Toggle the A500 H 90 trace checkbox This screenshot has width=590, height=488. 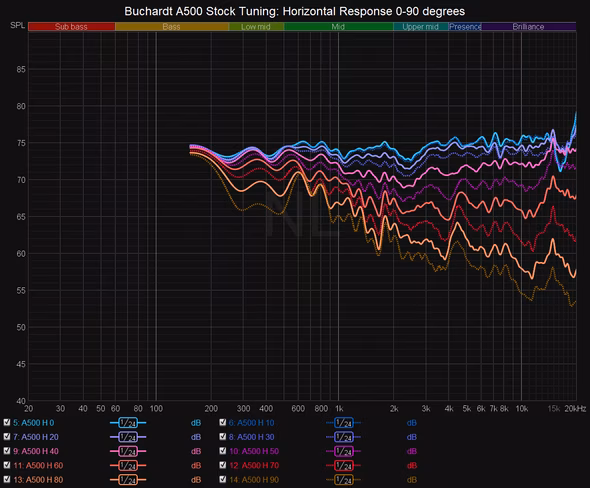[223, 479]
